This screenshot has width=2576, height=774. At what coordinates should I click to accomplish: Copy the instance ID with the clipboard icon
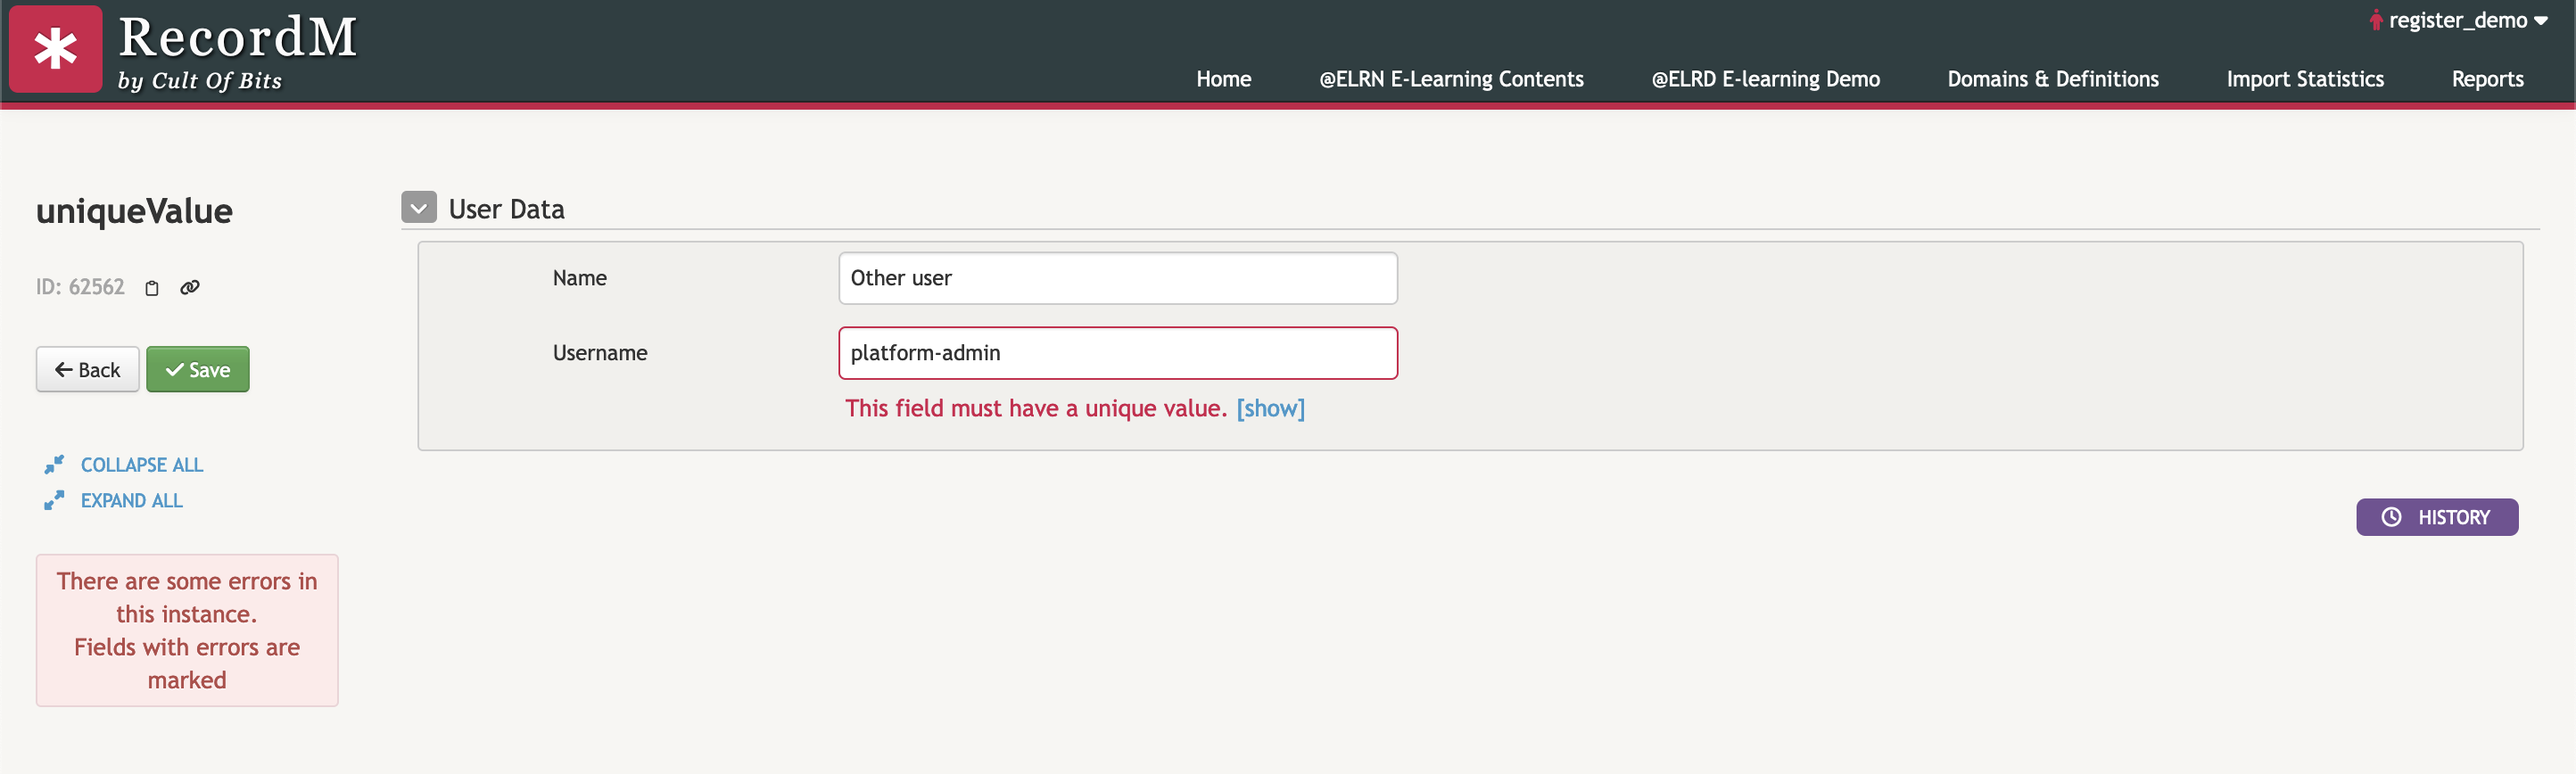[x=152, y=288]
